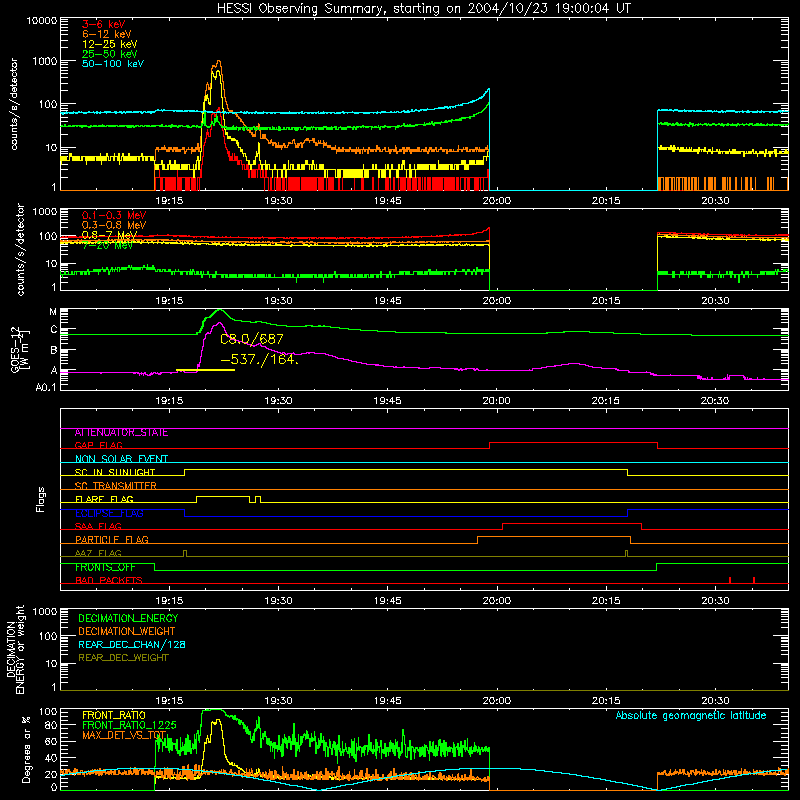Click the DECIMATION ENERGY or weight axis title
Screen dimensions: 800x800
[x=15, y=650]
